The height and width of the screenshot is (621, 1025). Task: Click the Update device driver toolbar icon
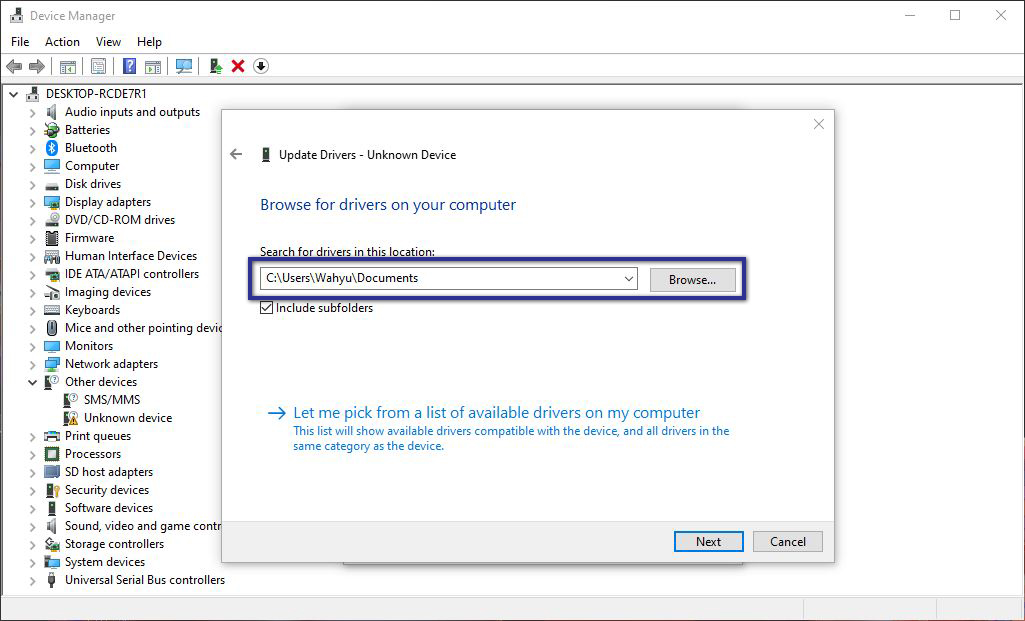(x=215, y=66)
